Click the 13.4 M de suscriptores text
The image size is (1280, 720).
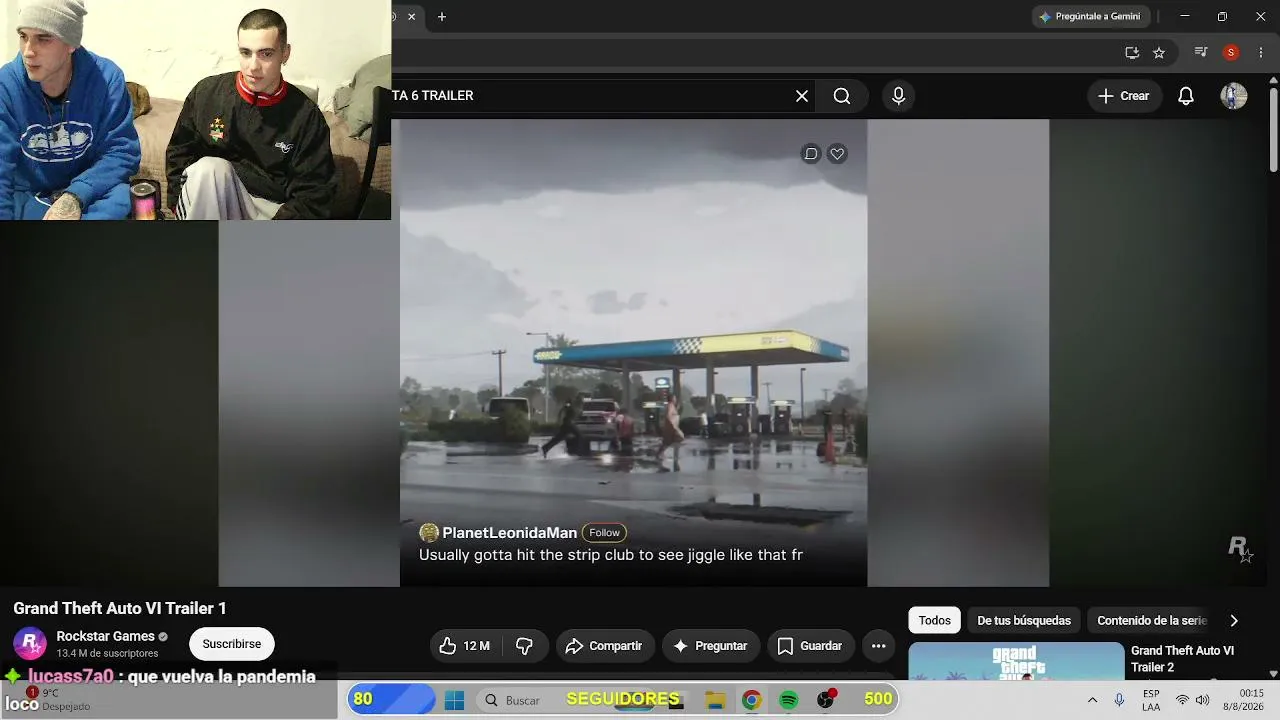[107, 653]
